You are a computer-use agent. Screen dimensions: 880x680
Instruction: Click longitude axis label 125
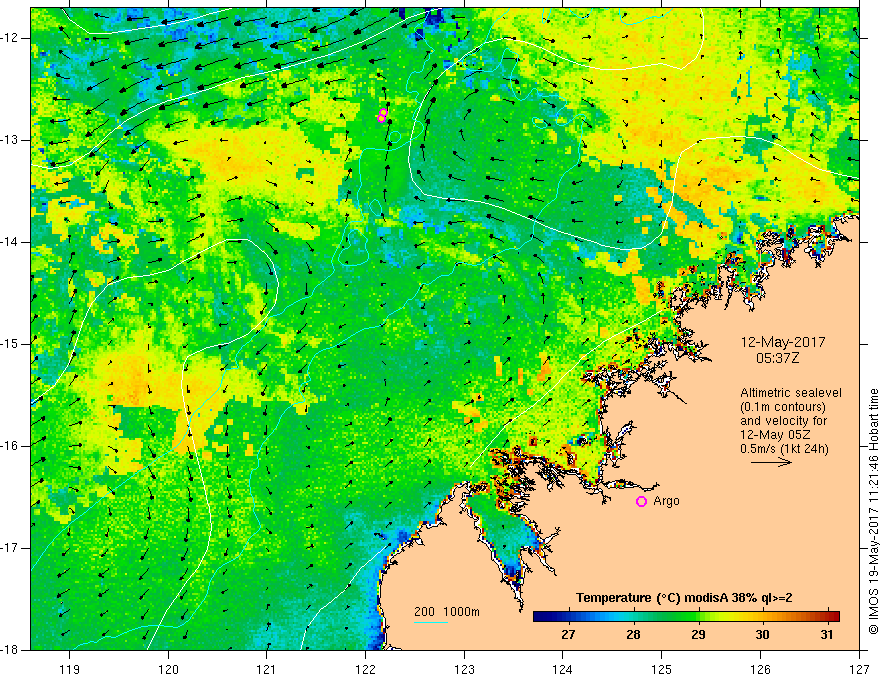pos(662,669)
